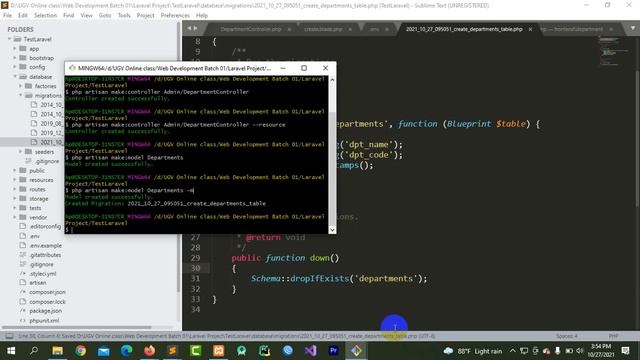640x360 pixels.
Task: Open Adobe Premiere Pro from the taskbar
Action: (333, 351)
